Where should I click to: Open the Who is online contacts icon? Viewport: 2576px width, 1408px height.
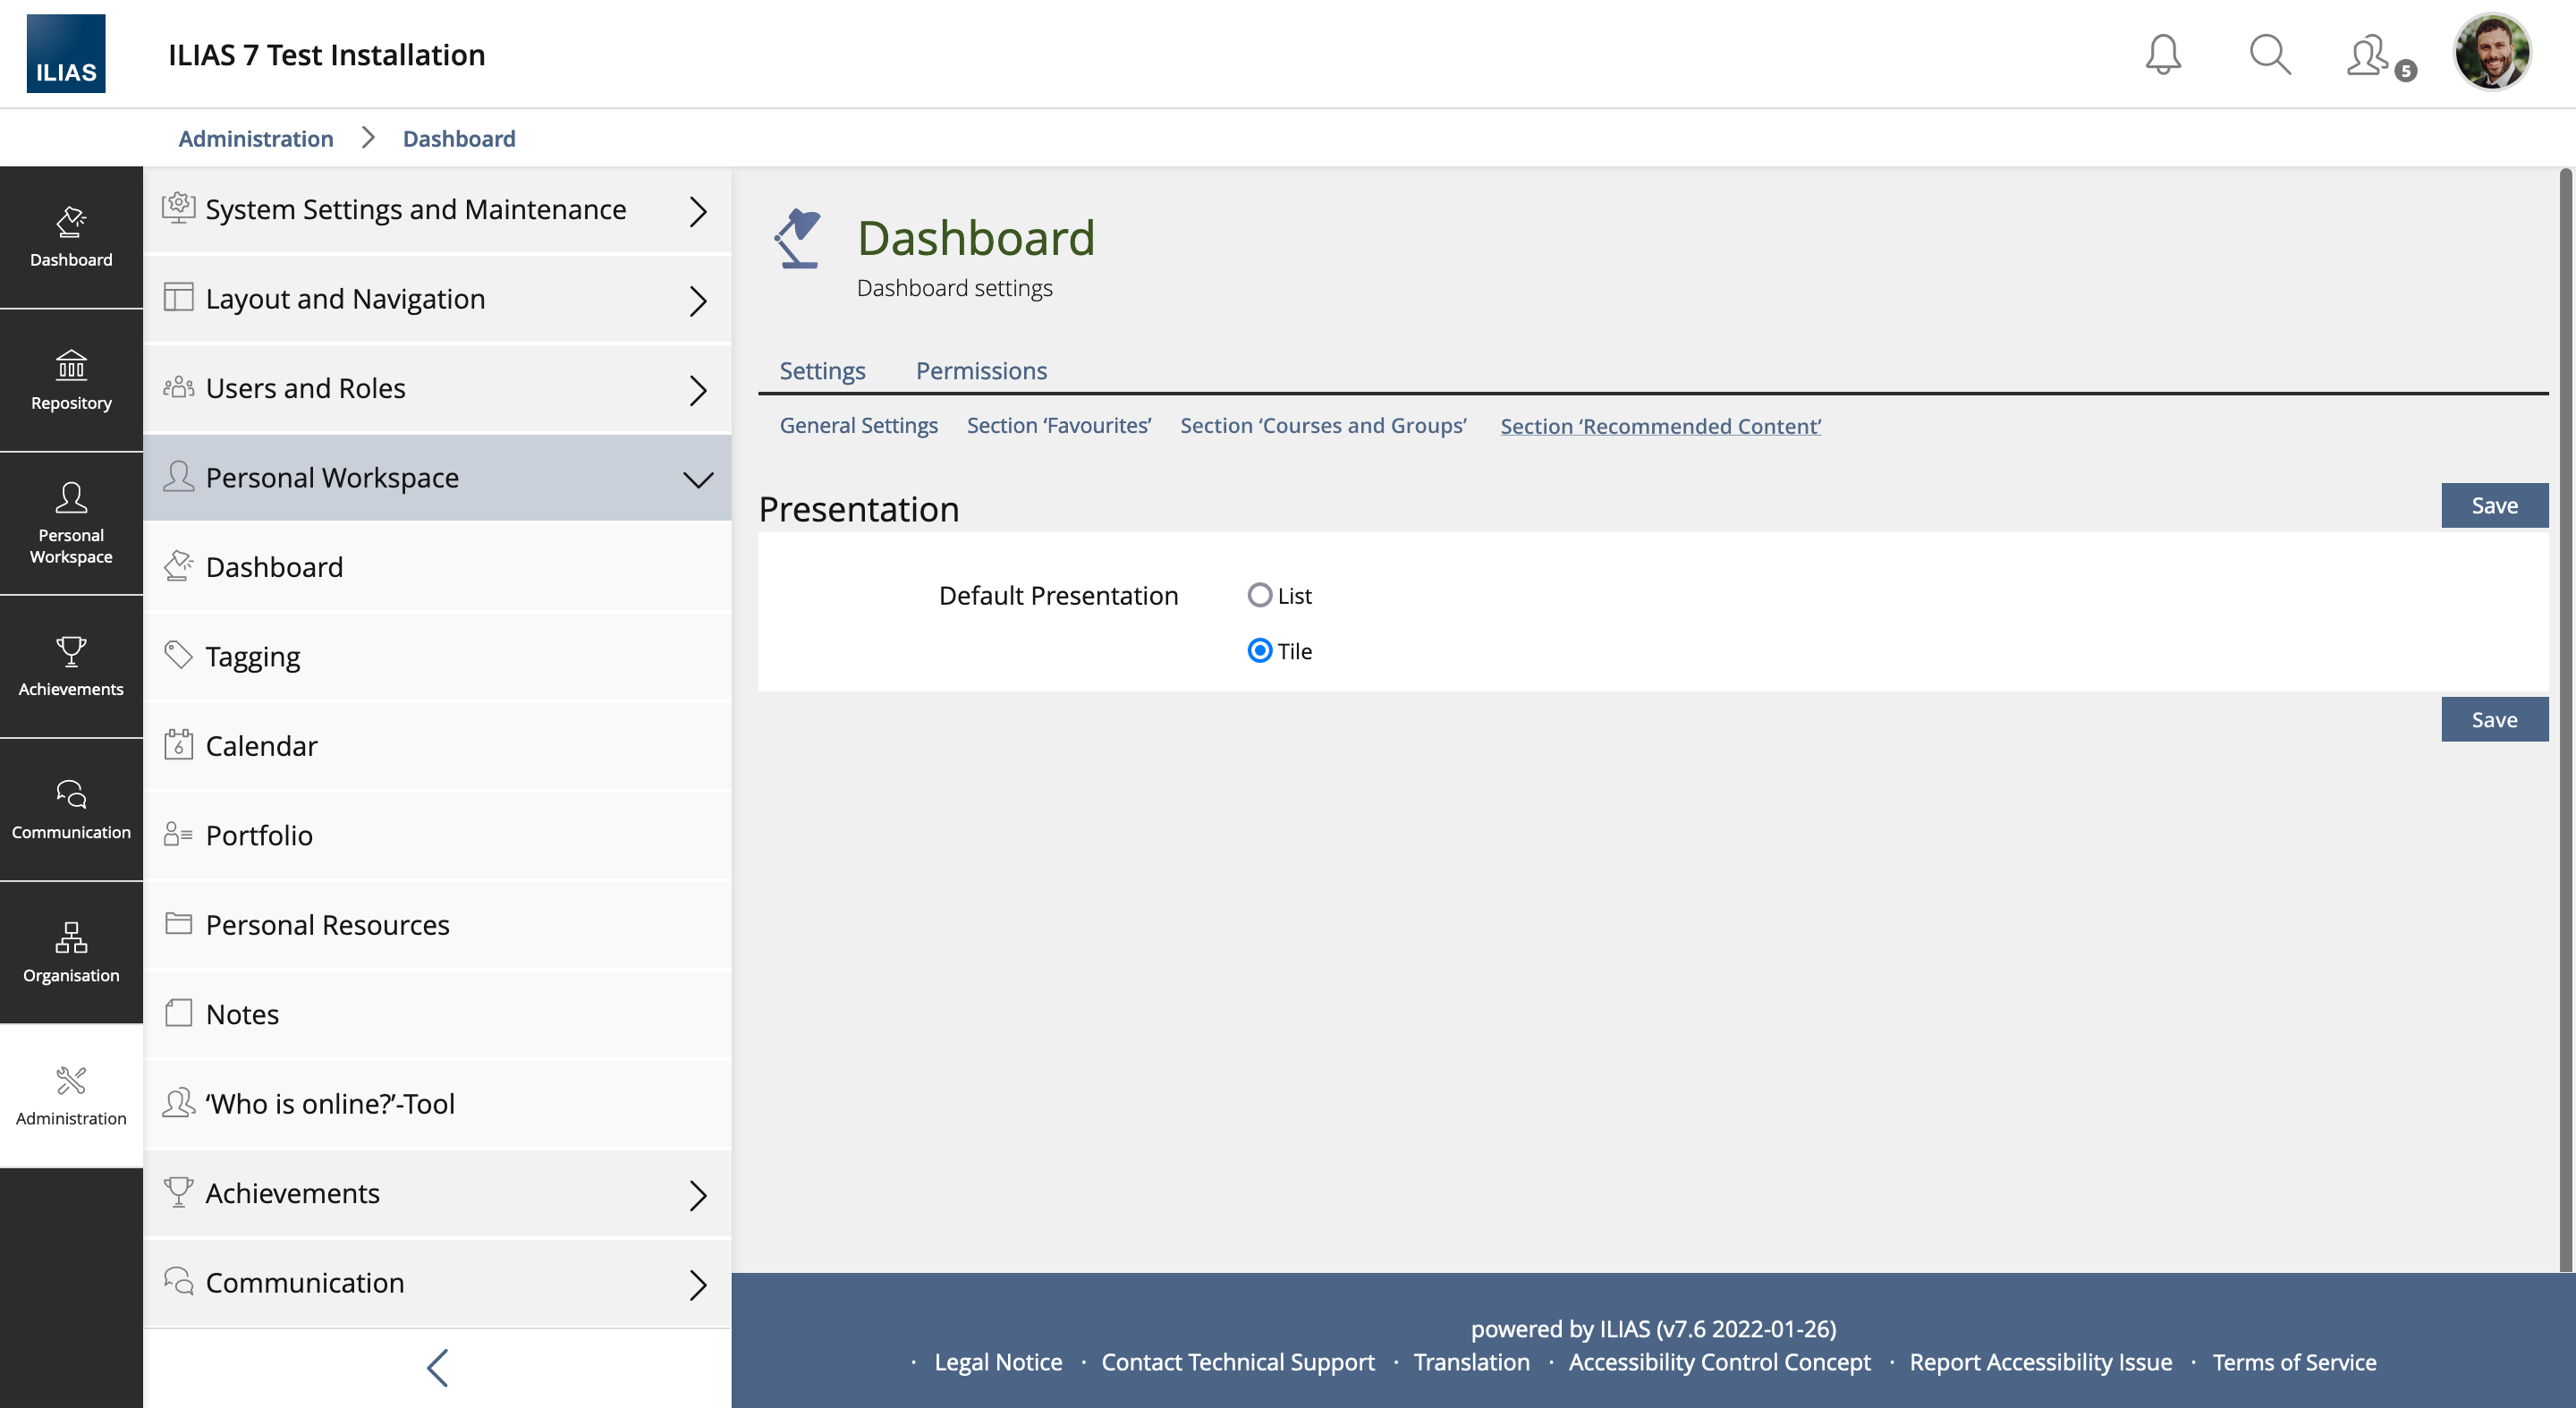click(x=2372, y=56)
